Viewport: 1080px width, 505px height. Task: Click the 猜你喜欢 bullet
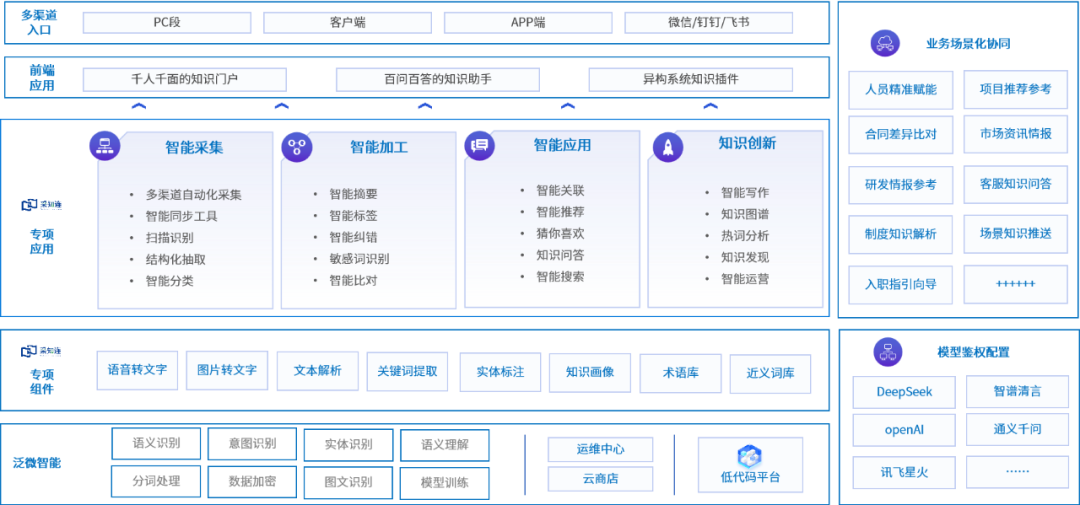560,234
